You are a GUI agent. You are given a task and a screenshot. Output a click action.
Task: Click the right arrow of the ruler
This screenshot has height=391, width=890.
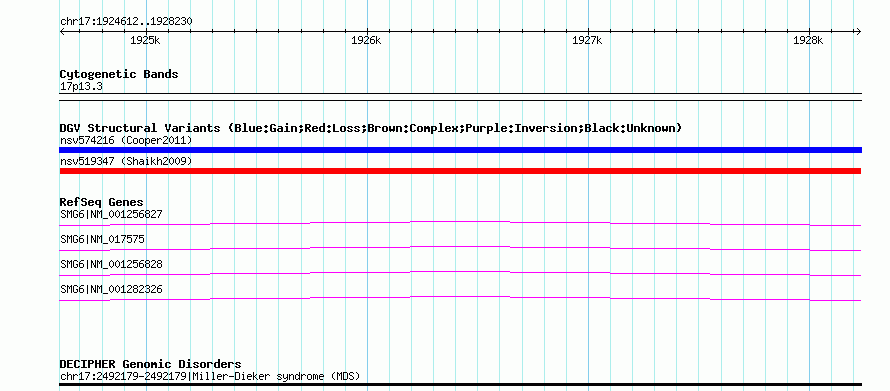point(858,31)
